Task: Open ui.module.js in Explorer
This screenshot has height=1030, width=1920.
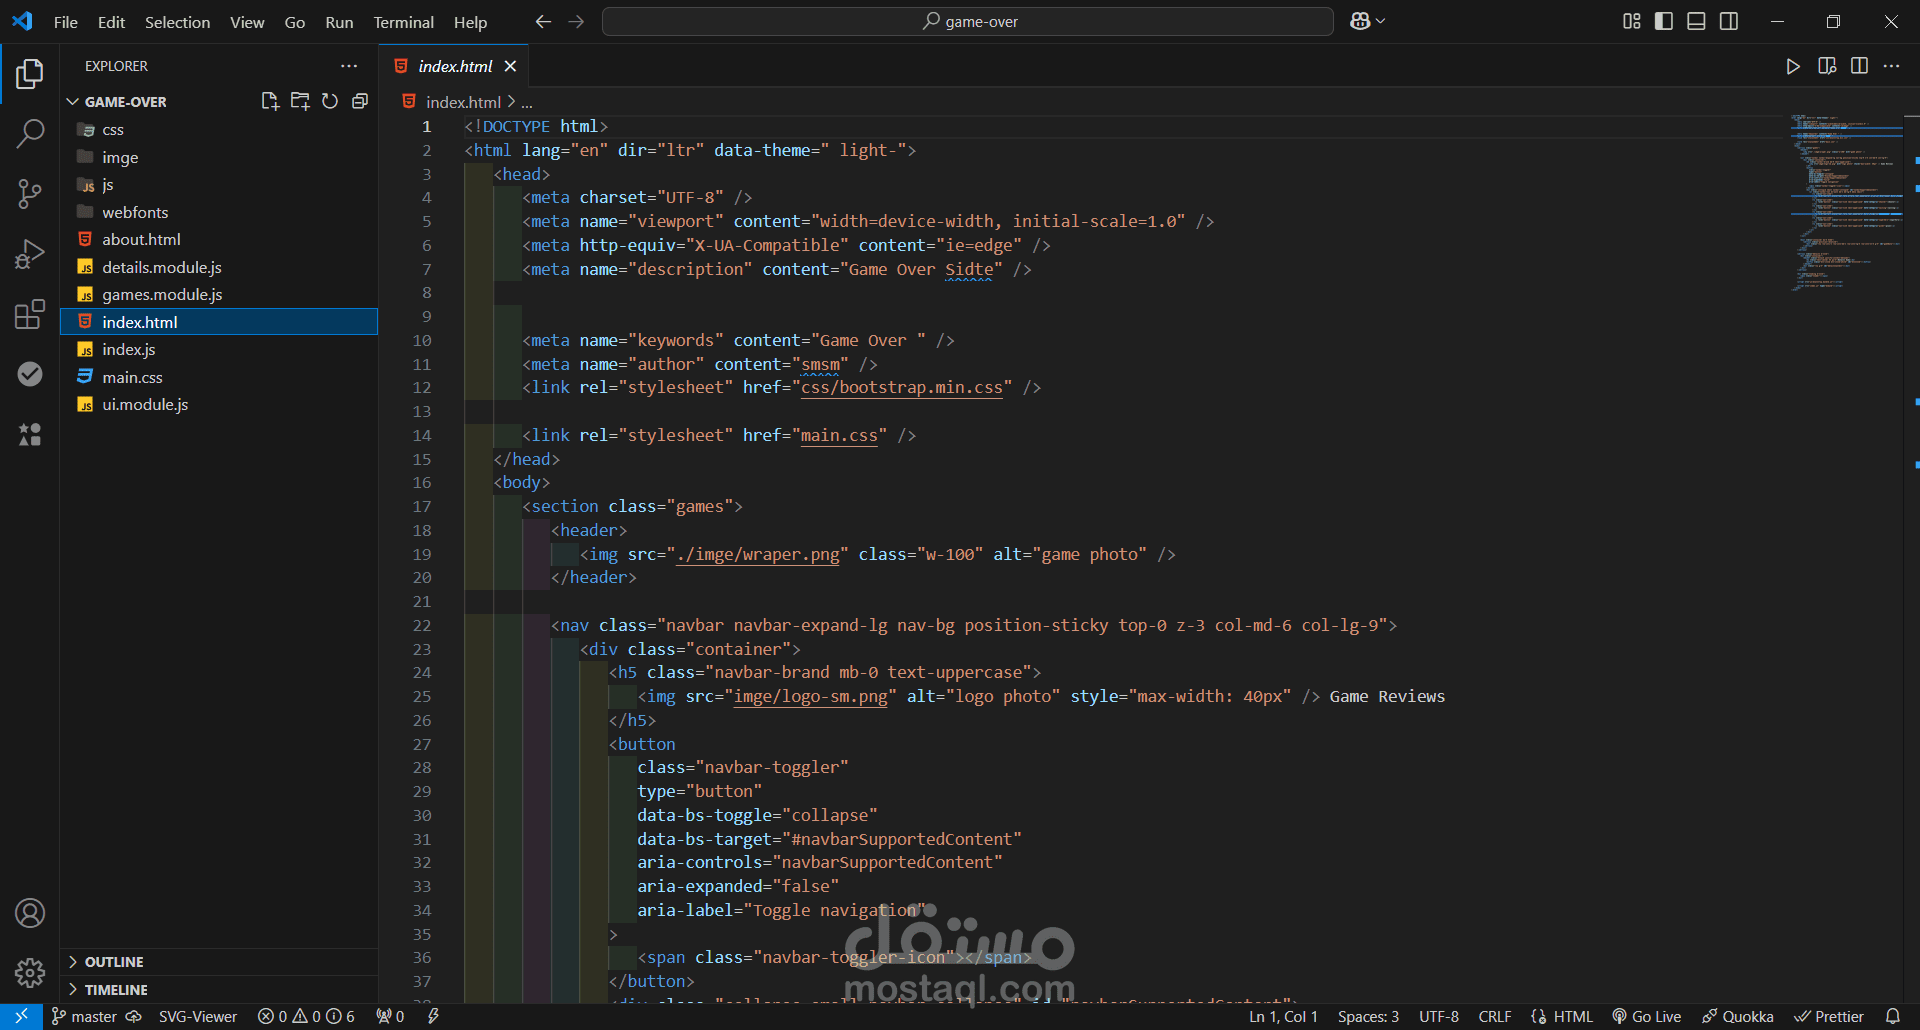Action: pos(219,405)
